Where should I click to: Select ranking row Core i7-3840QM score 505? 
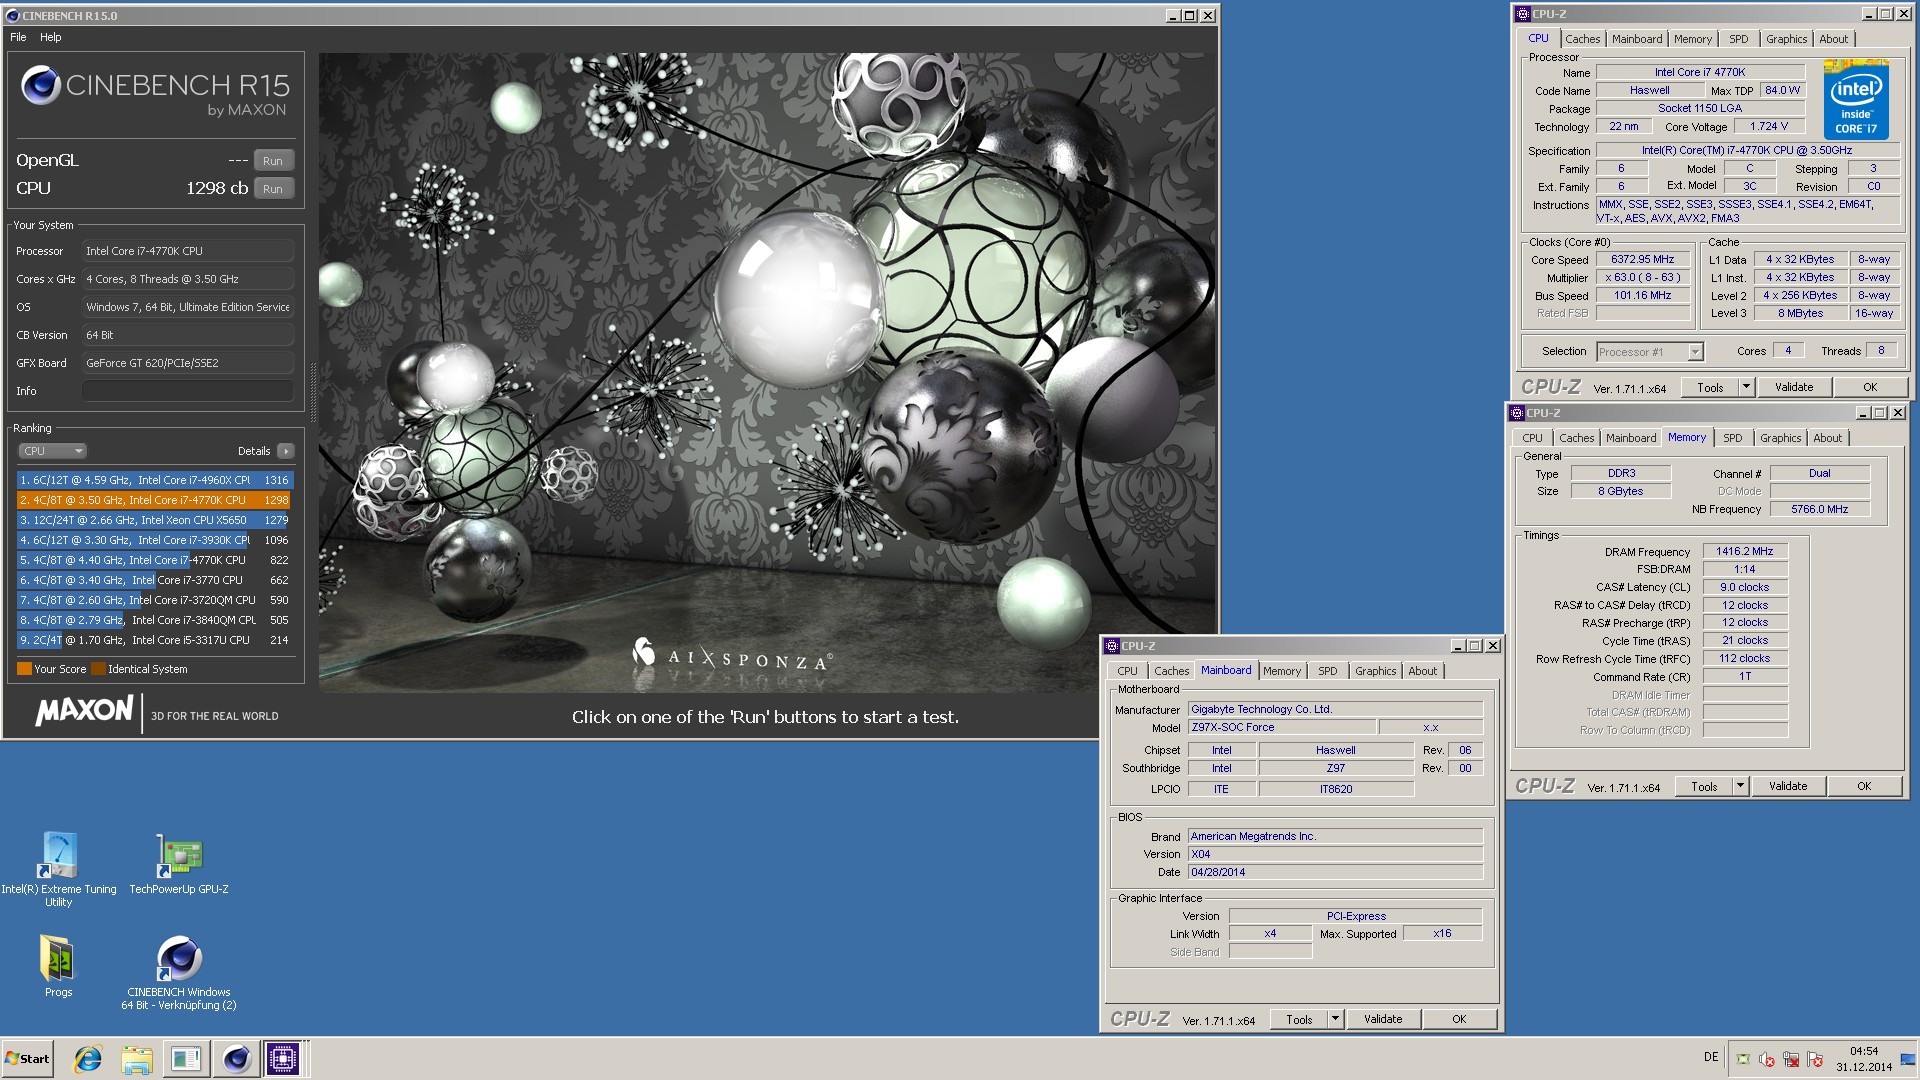coord(155,620)
